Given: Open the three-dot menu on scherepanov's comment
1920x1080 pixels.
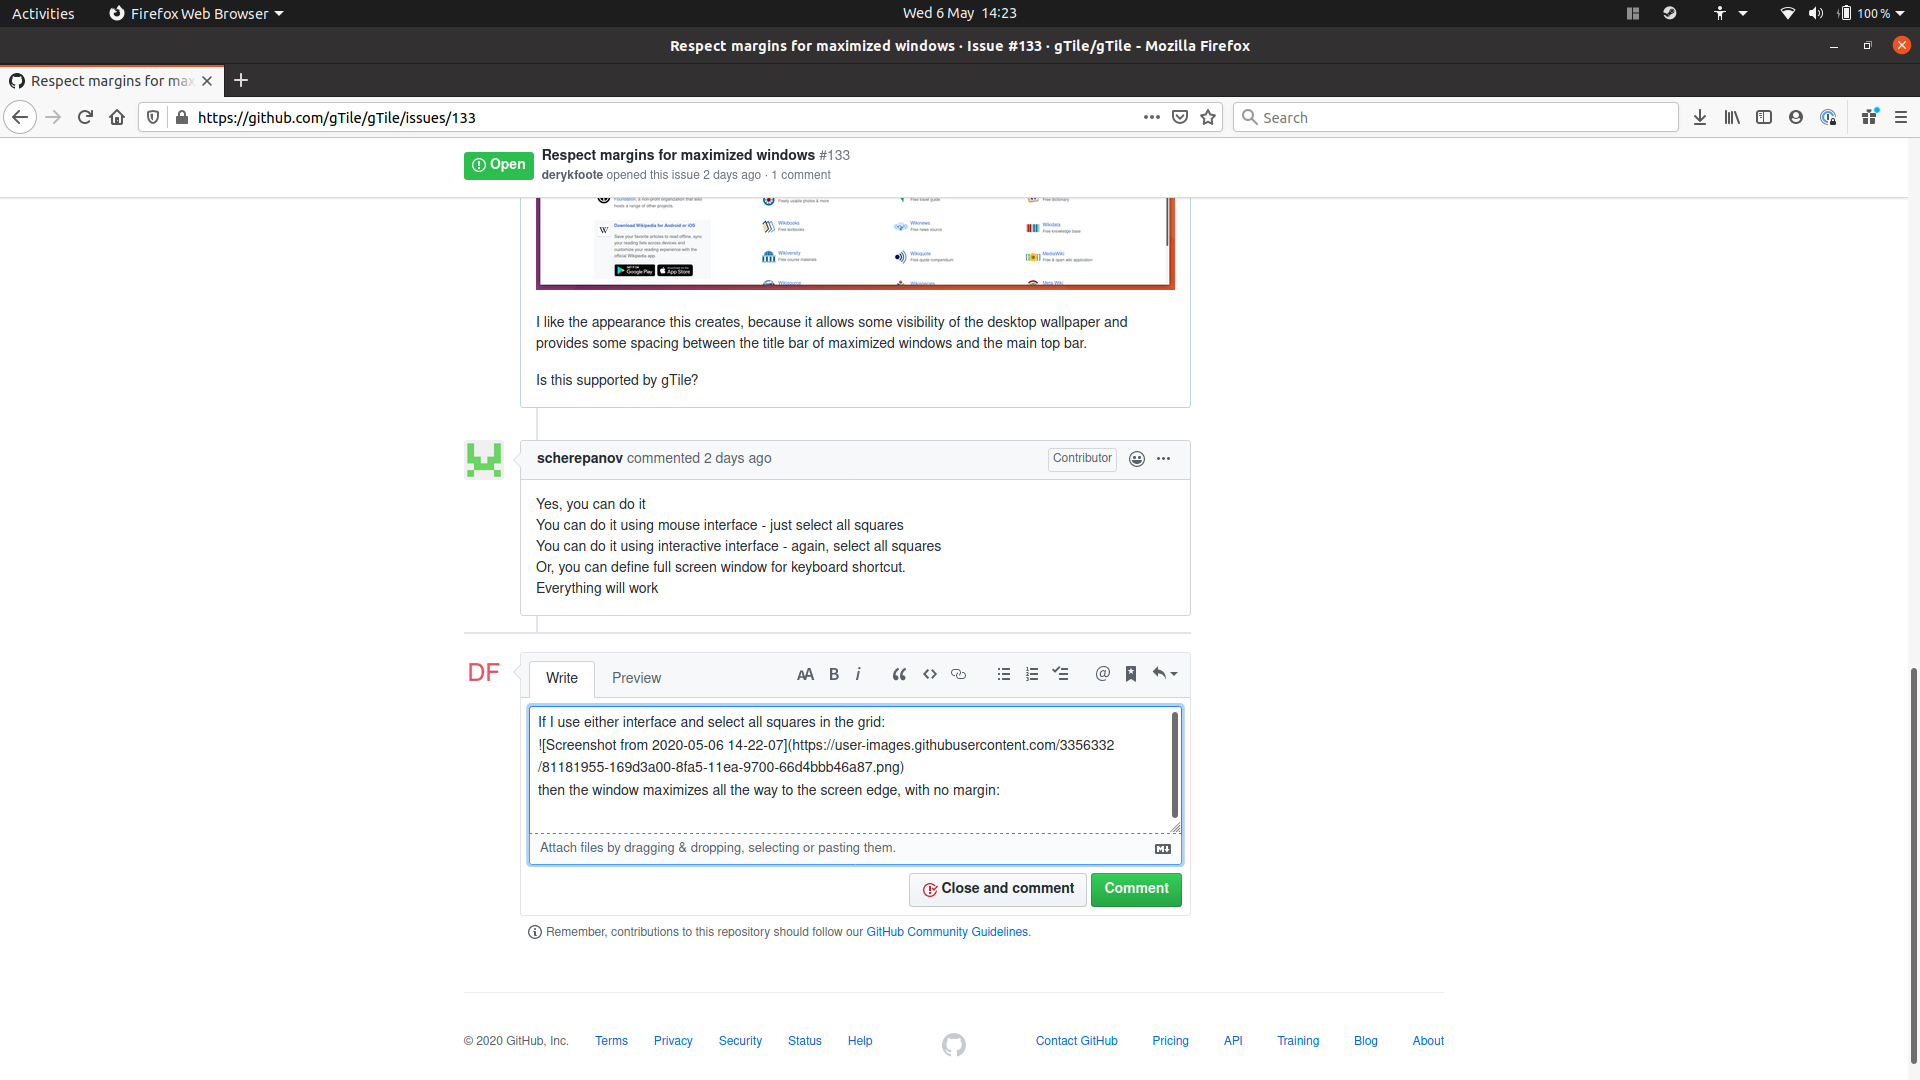Looking at the screenshot, I should [x=1163, y=459].
